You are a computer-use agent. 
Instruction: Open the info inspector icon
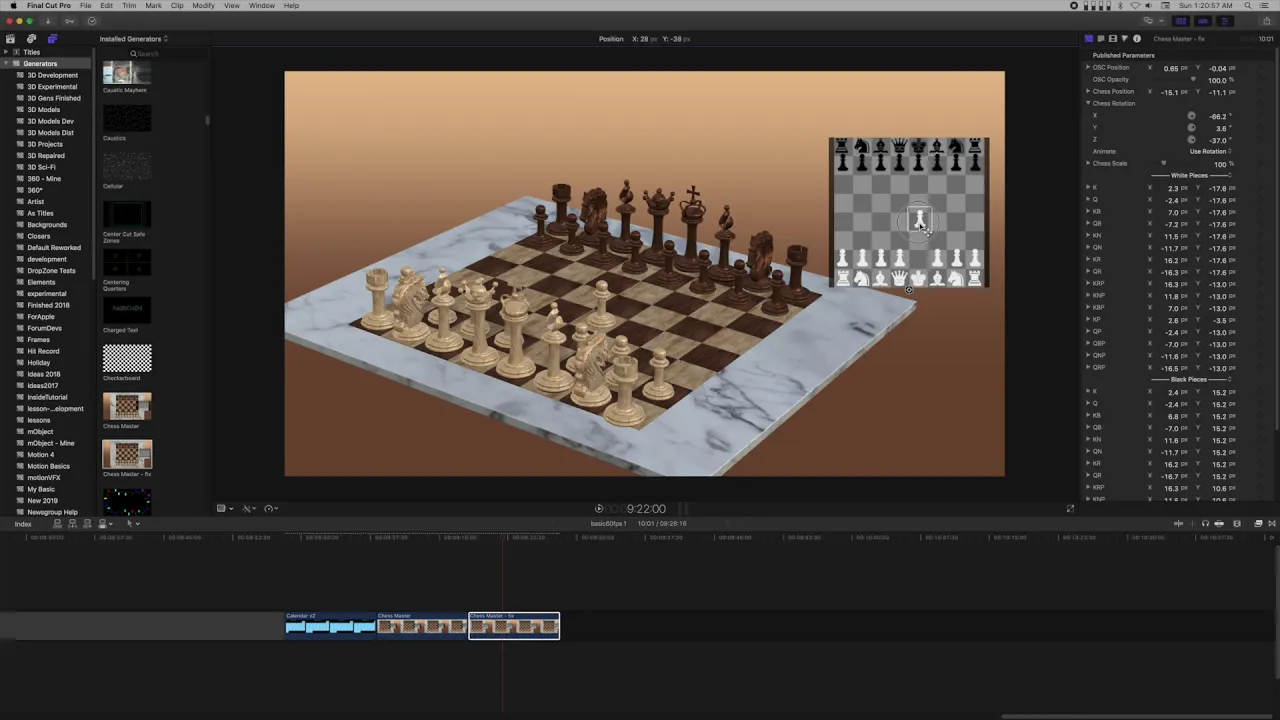pos(1137,39)
